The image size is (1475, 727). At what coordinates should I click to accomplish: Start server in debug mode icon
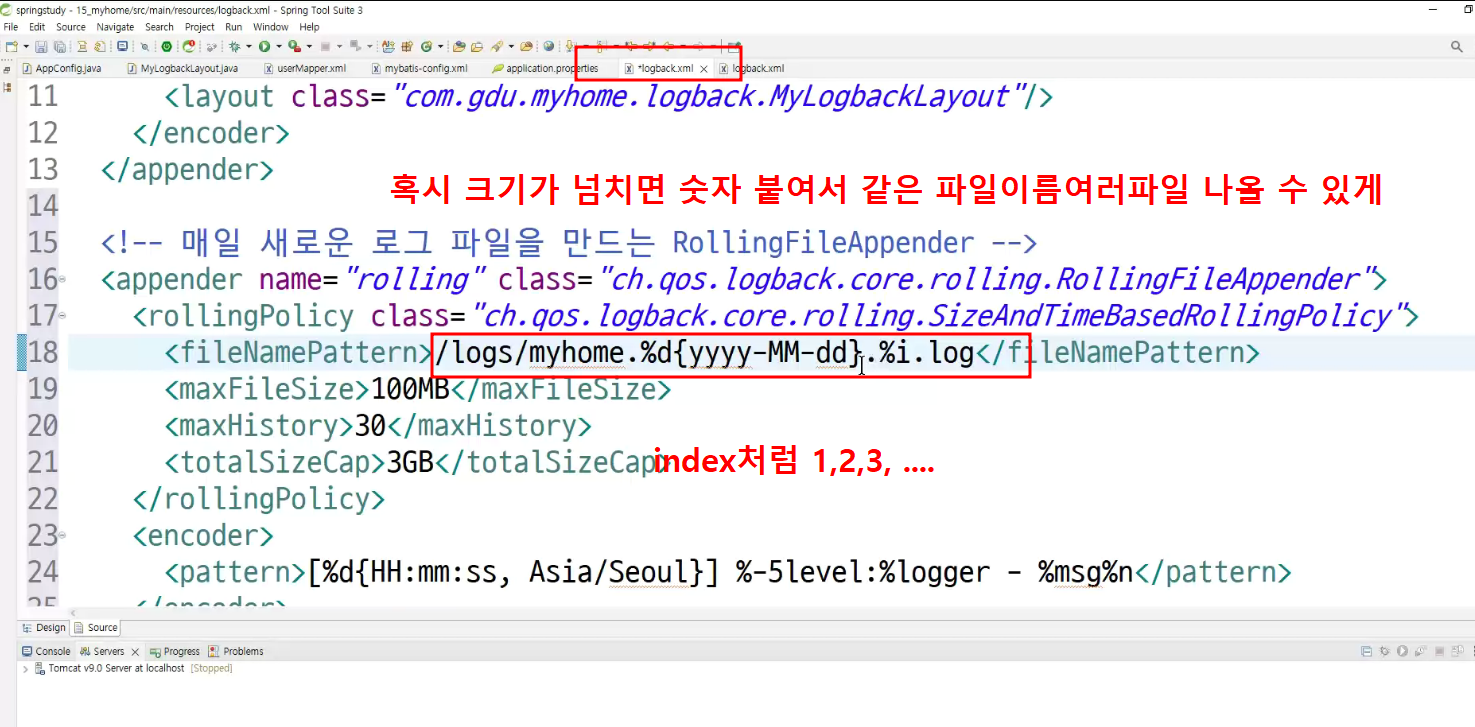click(1385, 651)
